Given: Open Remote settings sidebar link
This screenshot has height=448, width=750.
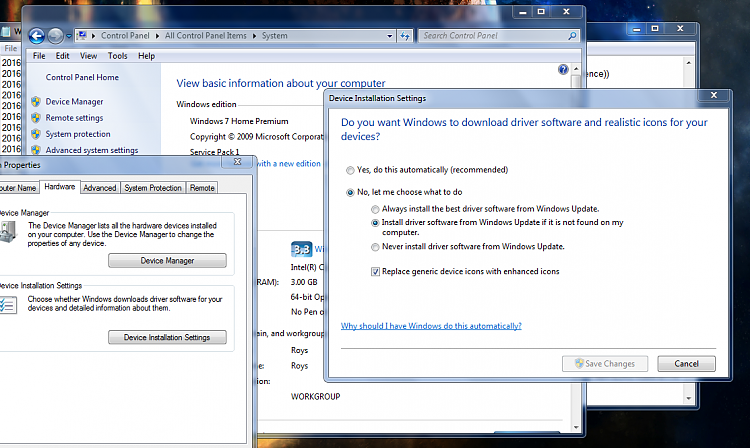Looking at the screenshot, I should tap(74, 118).
